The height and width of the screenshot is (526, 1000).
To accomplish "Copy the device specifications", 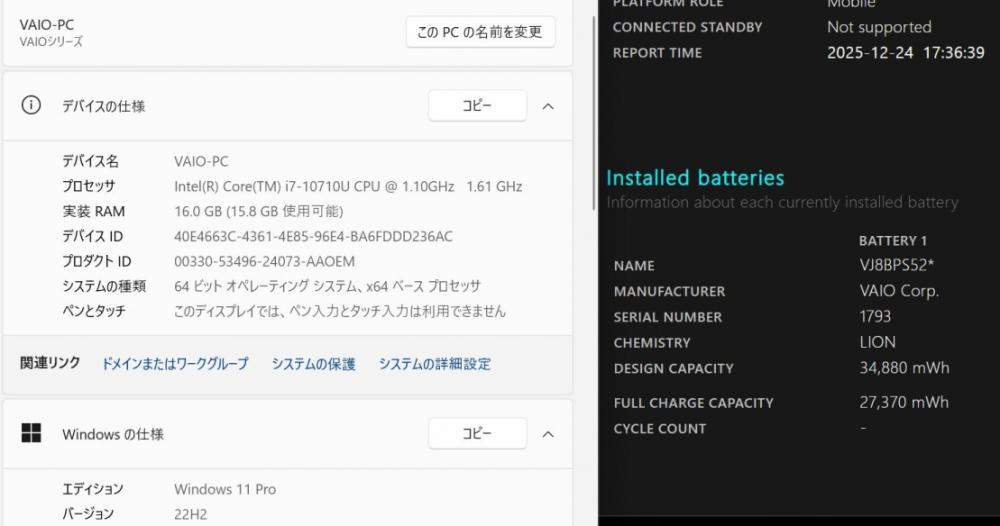I will [x=477, y=106].
